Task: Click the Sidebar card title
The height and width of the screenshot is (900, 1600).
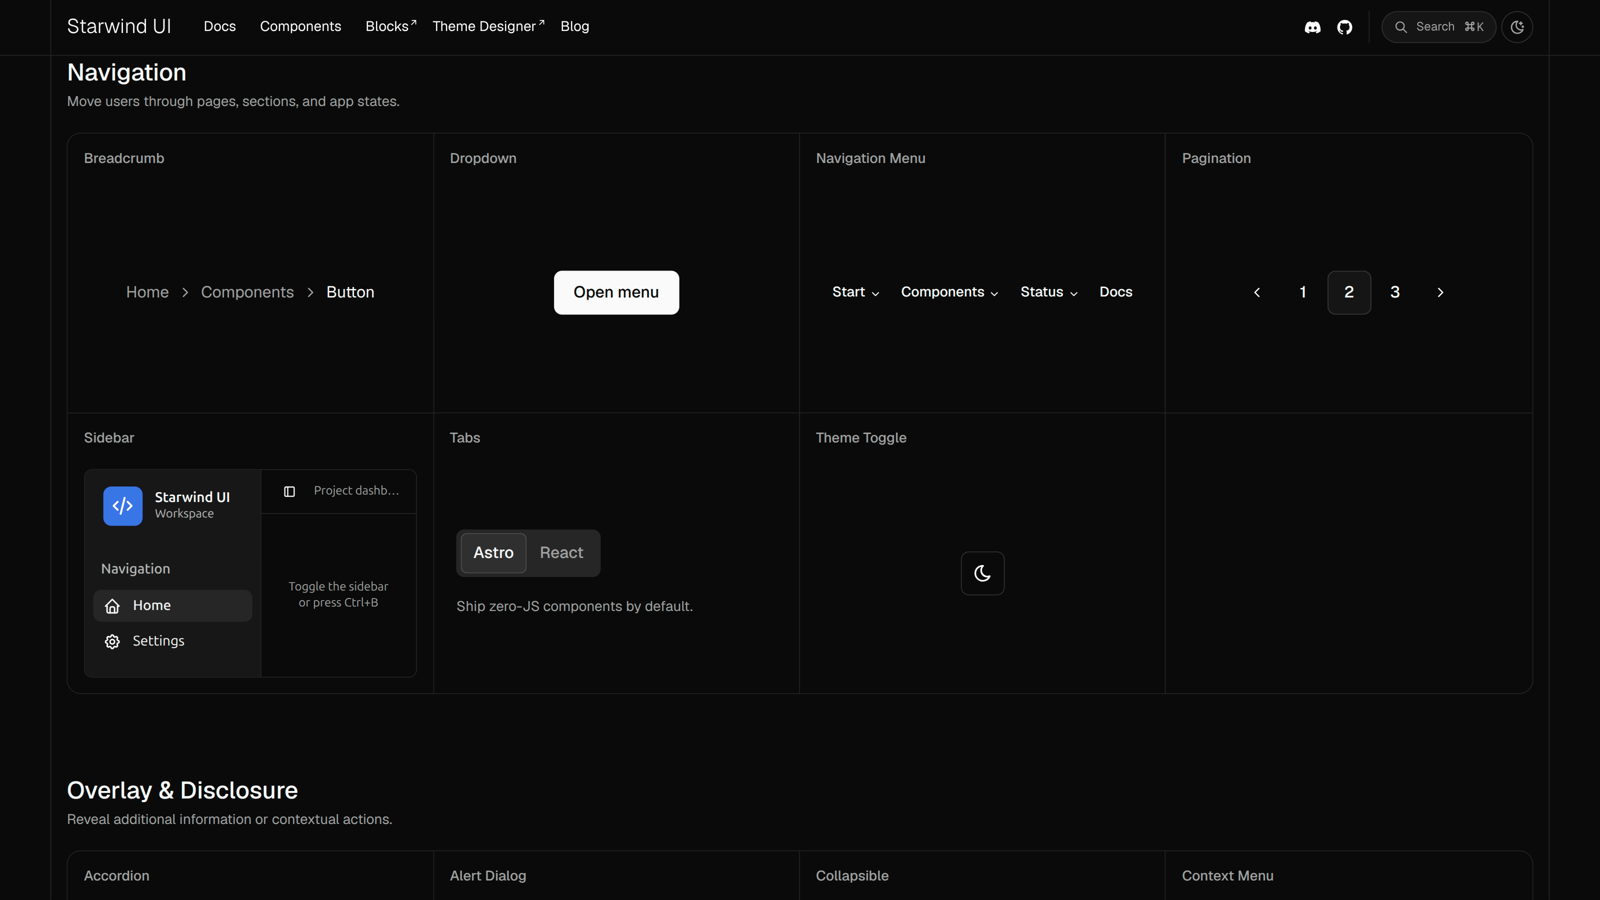Action: [109, 438]
